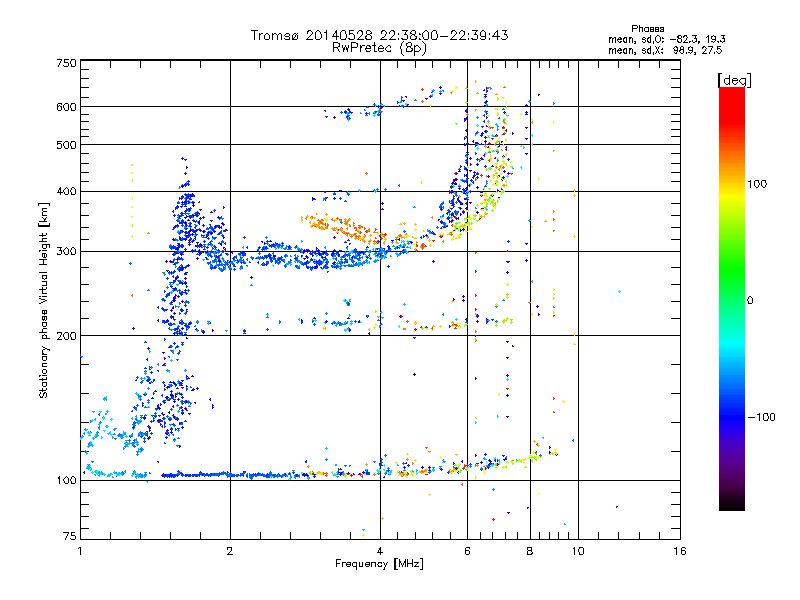Click the x-axis tick label '6'
The width and height of the screenshot is (800, 600).
coord(467,551)
